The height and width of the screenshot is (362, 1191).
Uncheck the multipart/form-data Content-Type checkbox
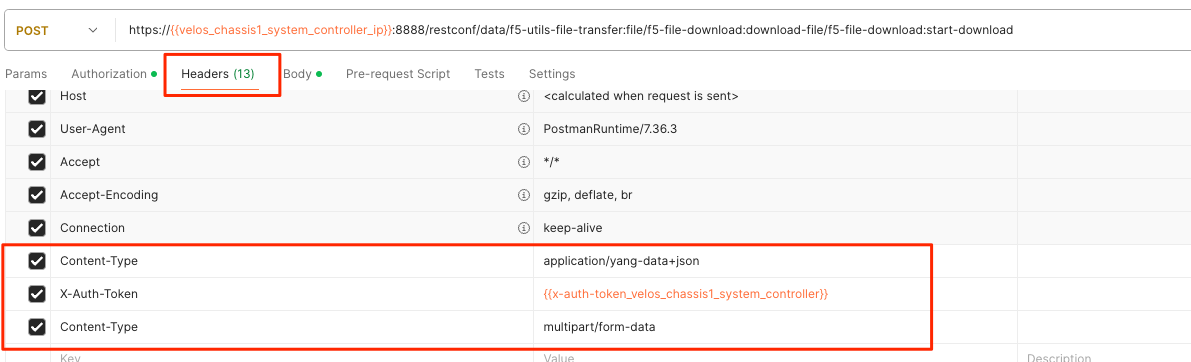coord(36,326)
